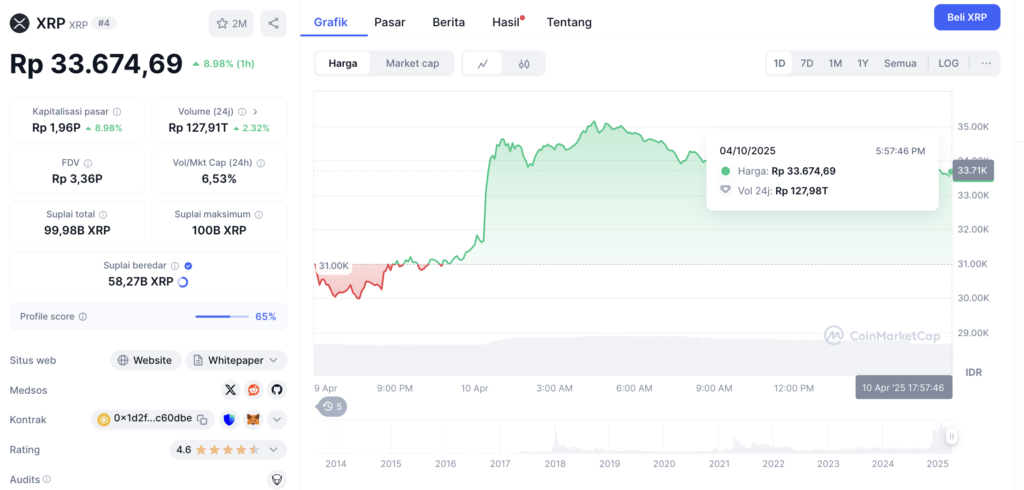Click the 31.00K opening price label
Viewport: 1024px width, 490px height.
[x=334, y=266]
